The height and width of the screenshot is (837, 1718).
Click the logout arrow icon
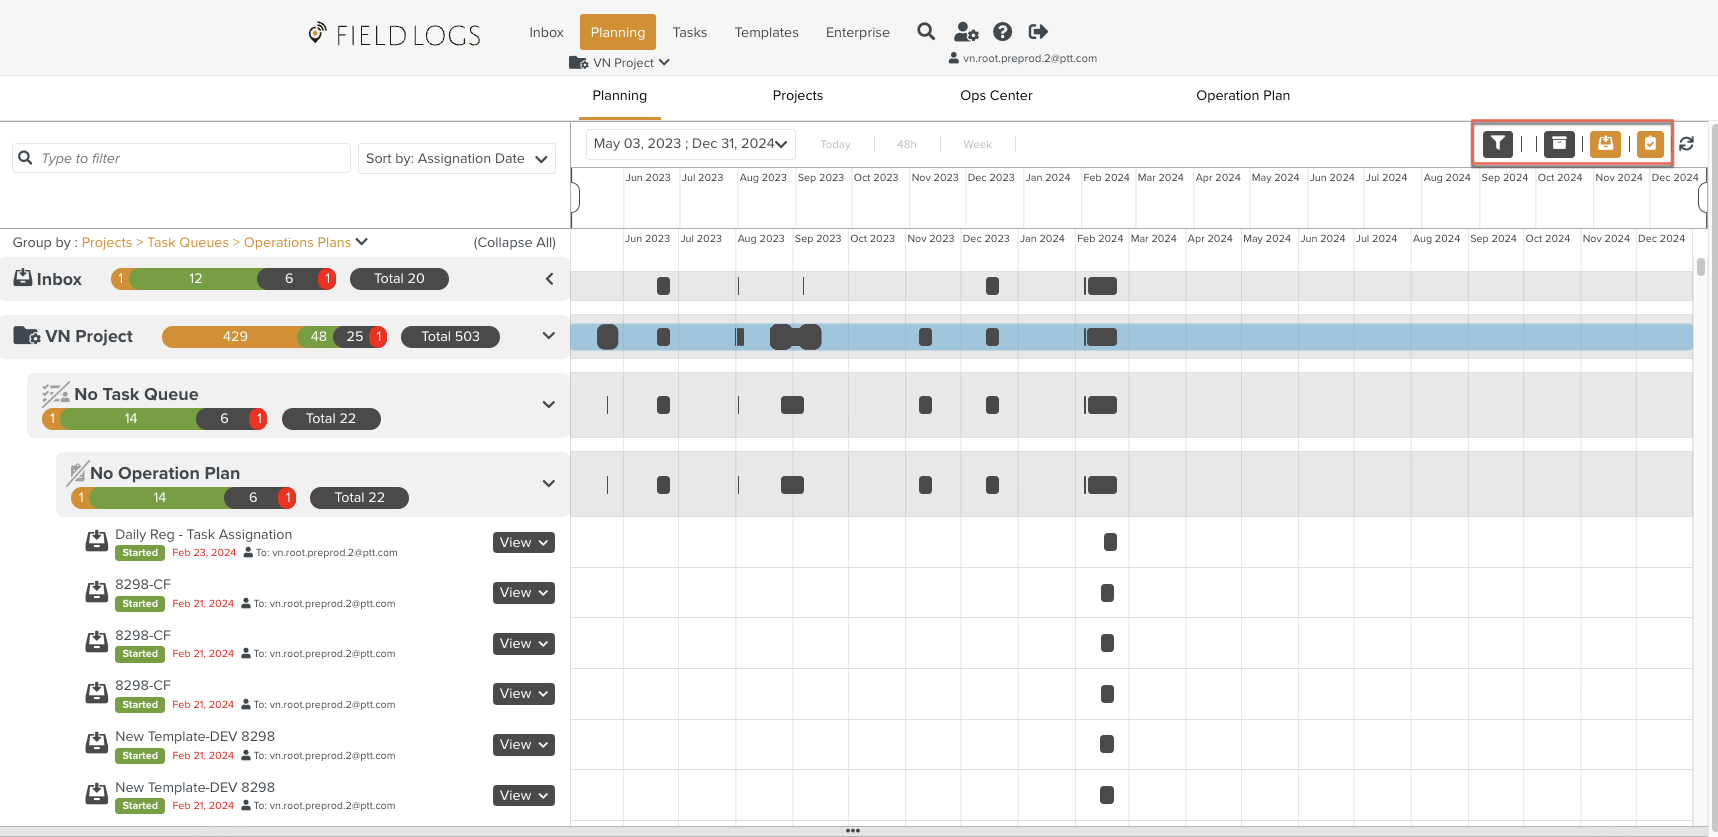(1038, 32)
